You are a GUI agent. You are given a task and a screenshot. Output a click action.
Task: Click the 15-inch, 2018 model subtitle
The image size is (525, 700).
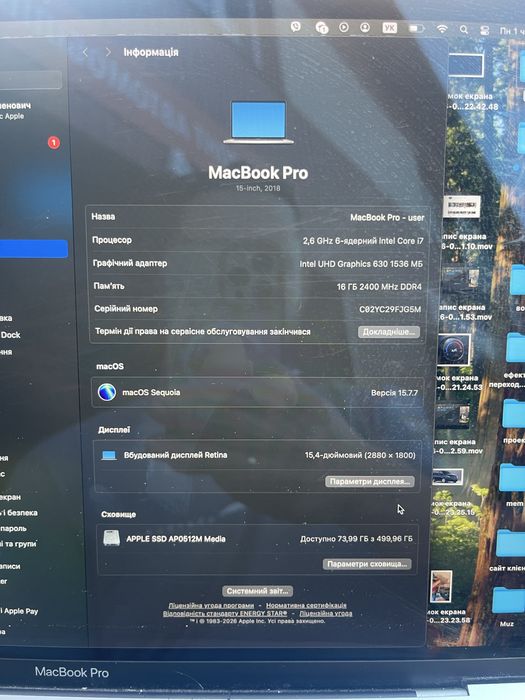258,188
